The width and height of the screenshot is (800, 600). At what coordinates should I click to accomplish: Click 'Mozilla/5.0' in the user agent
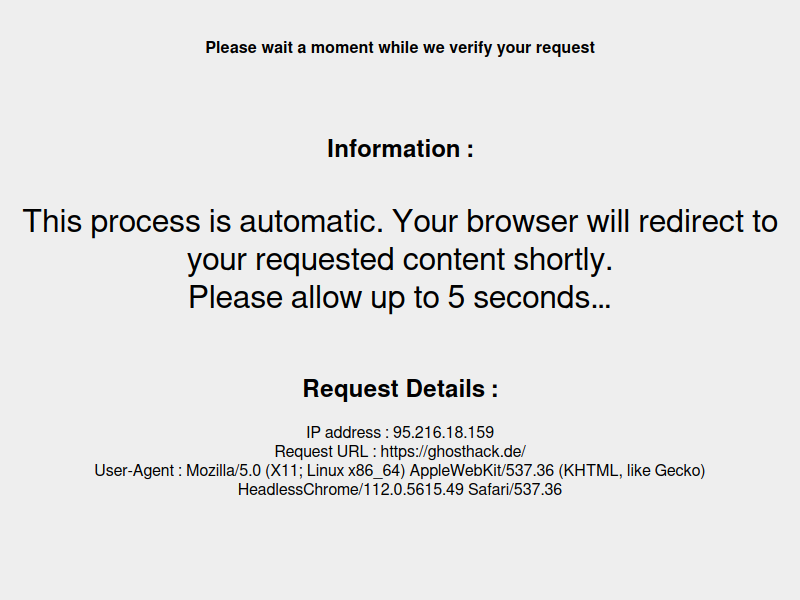pyautogui.click(x=223, y=470)
